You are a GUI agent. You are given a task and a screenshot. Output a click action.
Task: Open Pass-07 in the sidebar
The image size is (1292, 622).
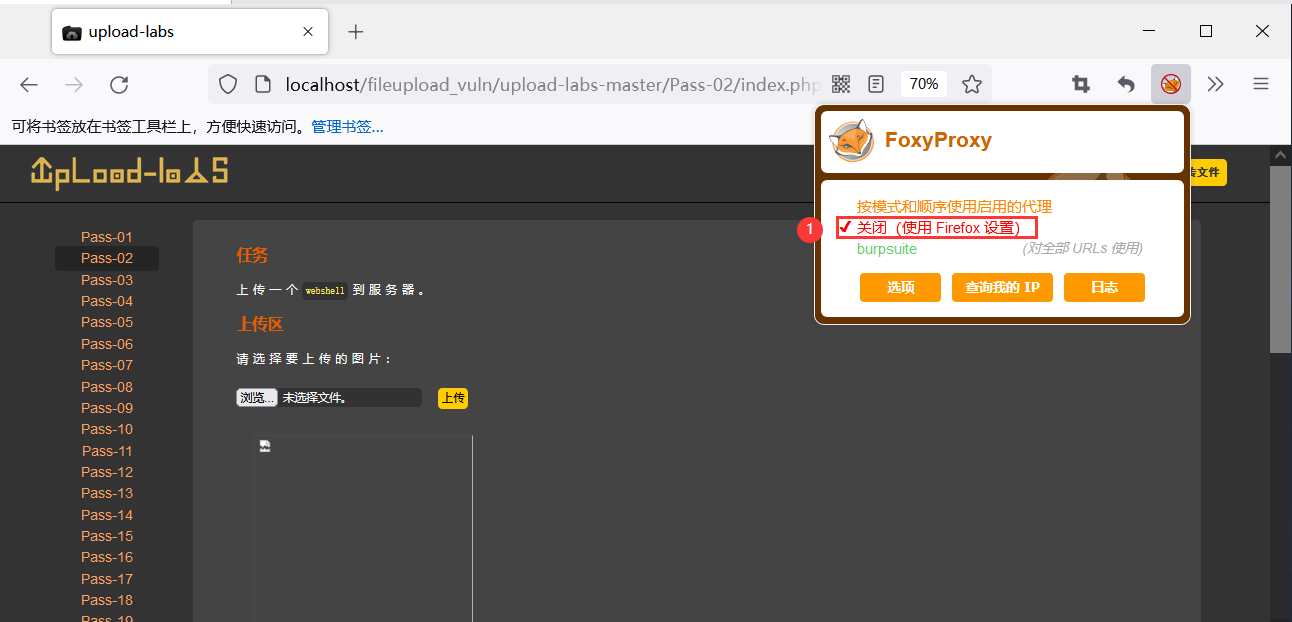point(107,365)
